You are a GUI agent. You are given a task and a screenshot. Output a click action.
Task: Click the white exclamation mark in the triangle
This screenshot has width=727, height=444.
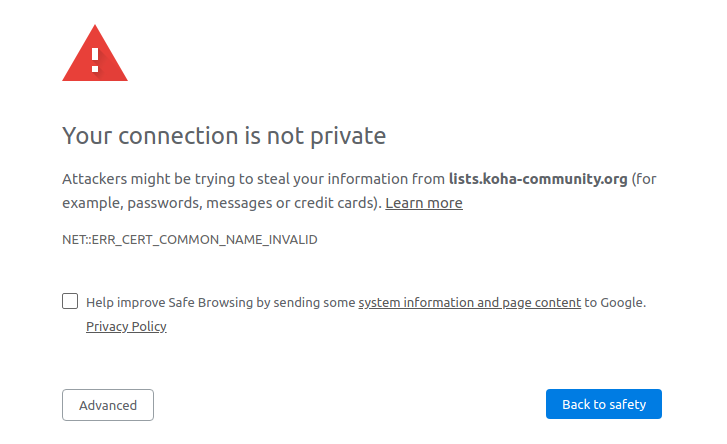point(95,59)
